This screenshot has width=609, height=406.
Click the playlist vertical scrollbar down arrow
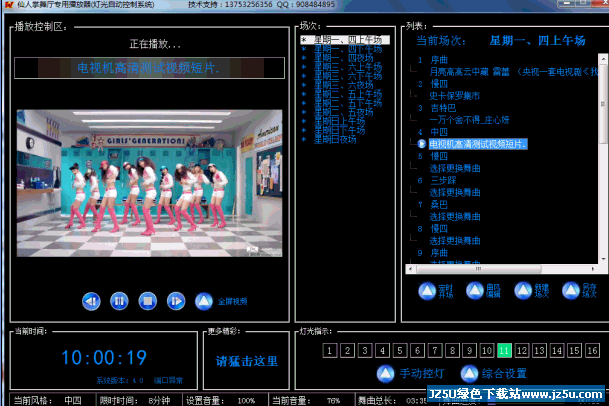(x=603, y=259)
